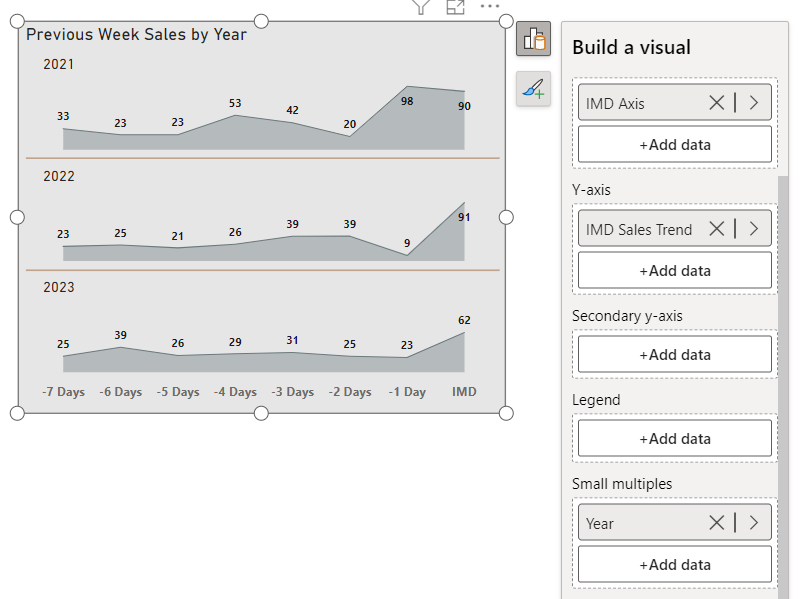
Task: Expand the IMD Axis field chevron
Action: tap(753, 102)
